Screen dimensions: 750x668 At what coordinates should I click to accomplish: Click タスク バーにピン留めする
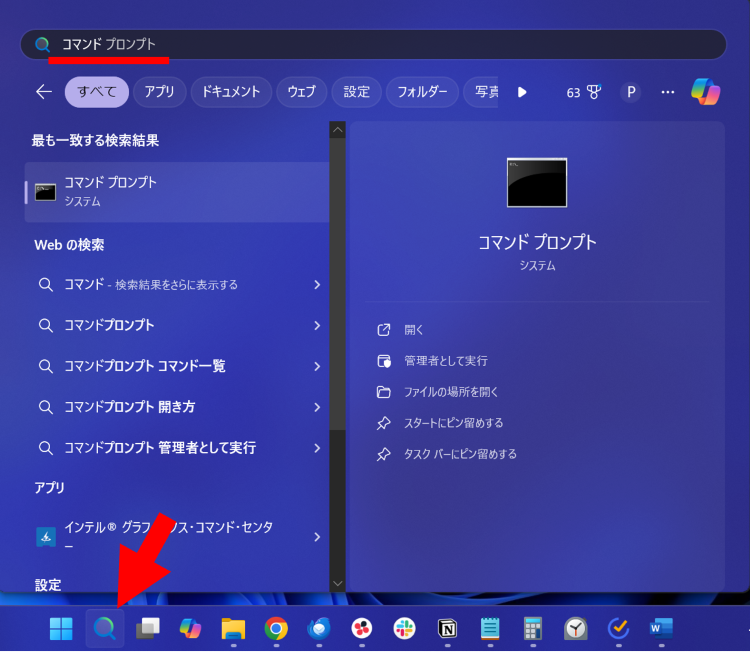[447, 454]
